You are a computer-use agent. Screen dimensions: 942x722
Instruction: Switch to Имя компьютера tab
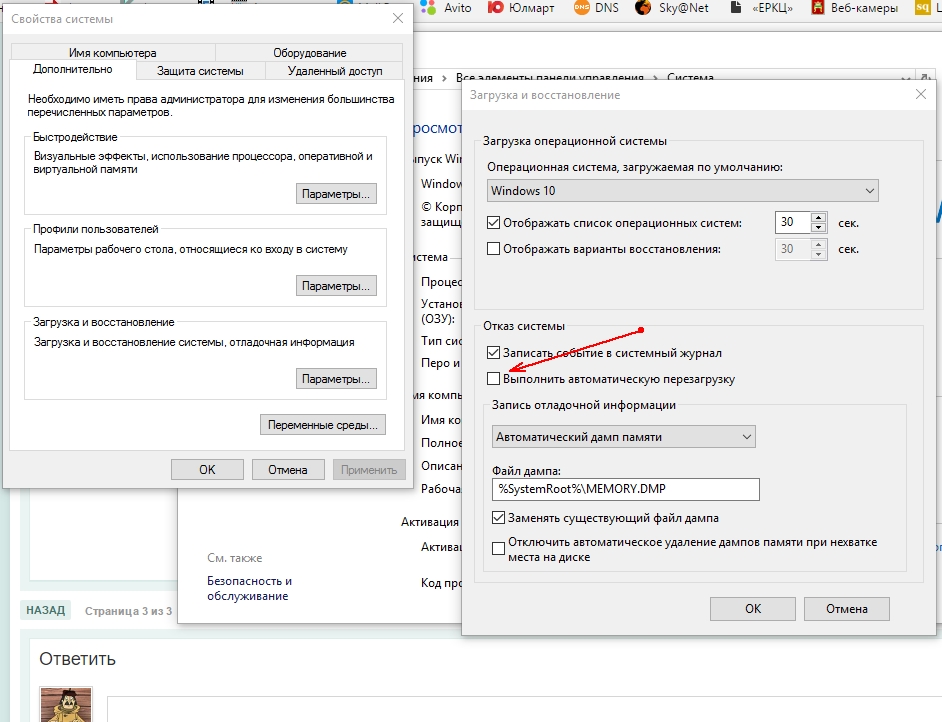click(113, 53)
